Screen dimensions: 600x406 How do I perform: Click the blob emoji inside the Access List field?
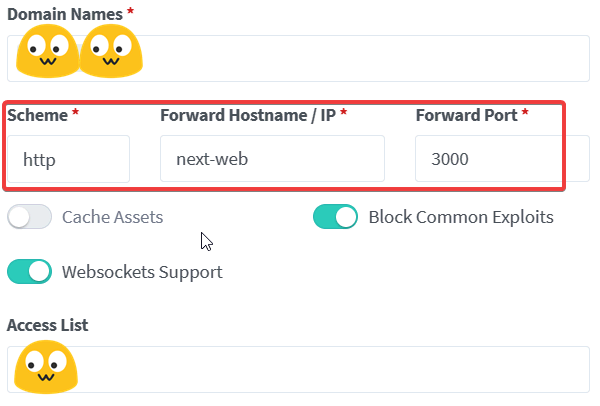pos(46,367)
